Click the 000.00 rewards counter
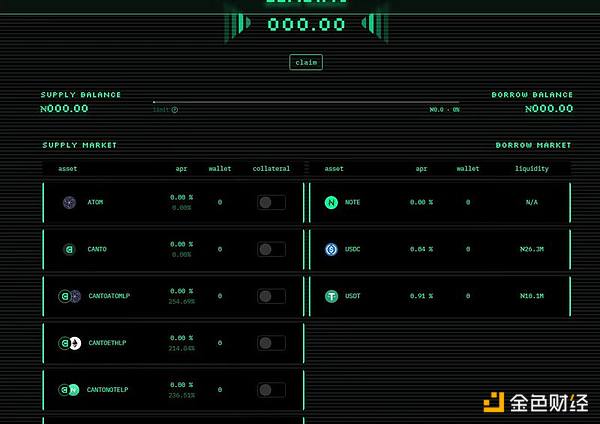This screenshot has height=424, width=600. 306,24
